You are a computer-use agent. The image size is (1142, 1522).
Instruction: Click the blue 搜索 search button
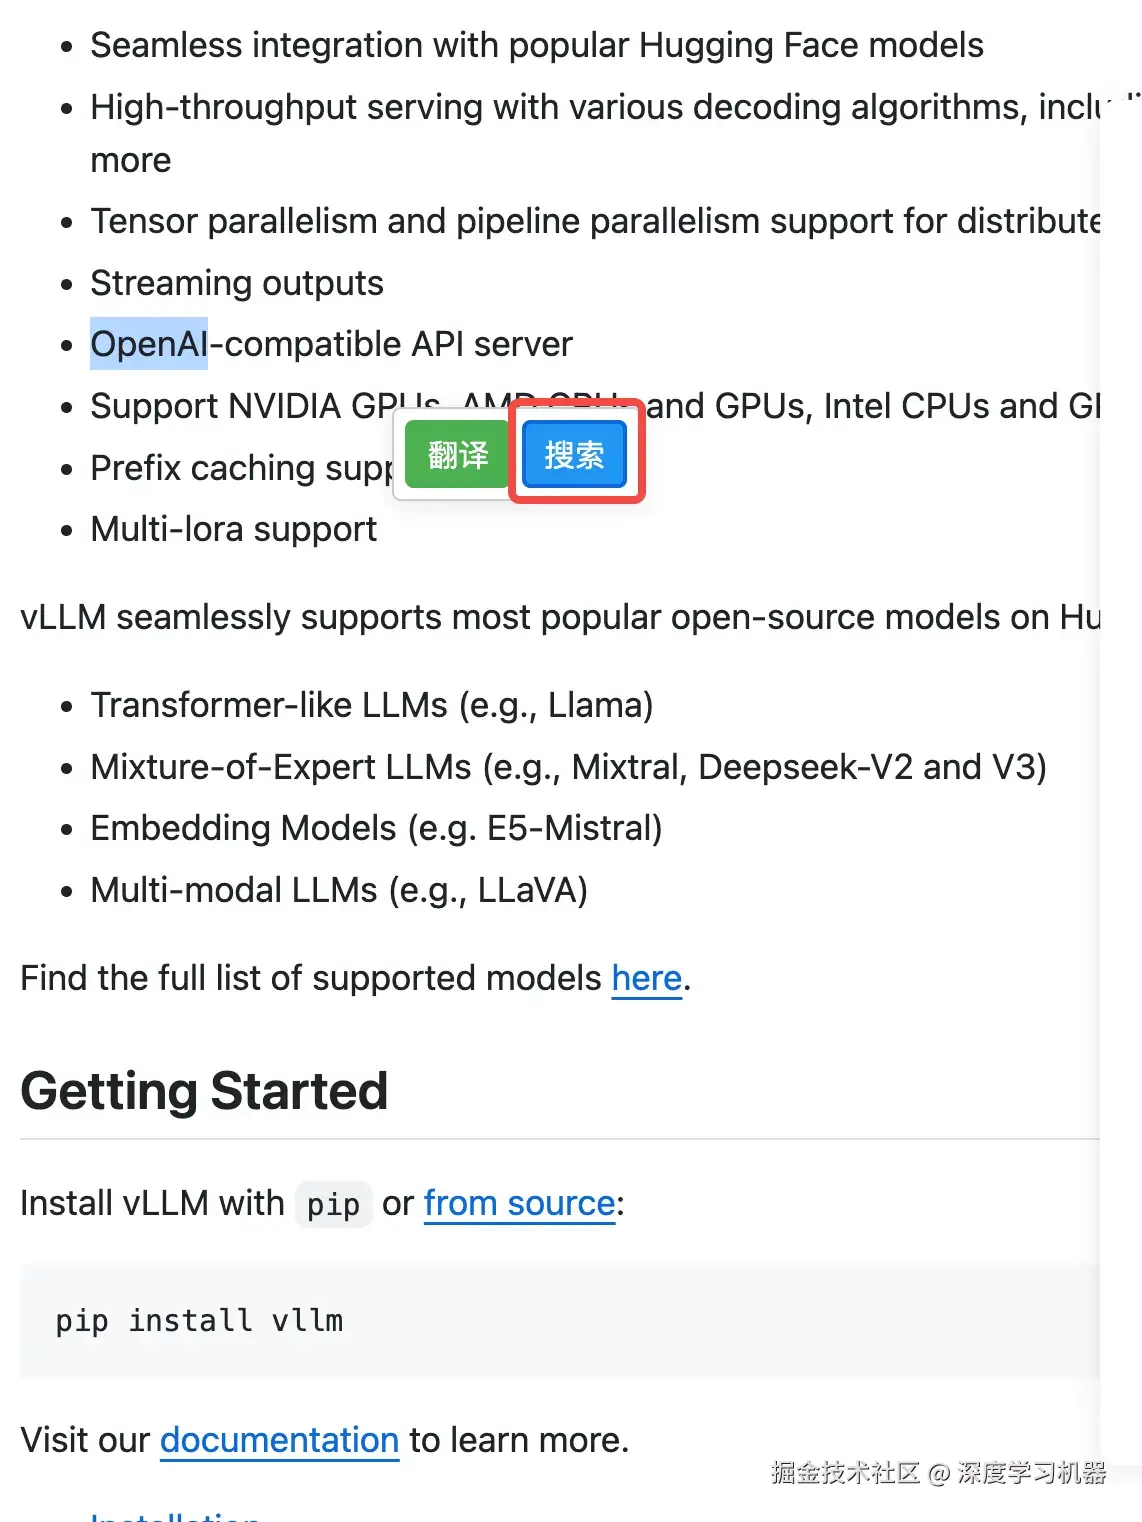tap(574, 455)
